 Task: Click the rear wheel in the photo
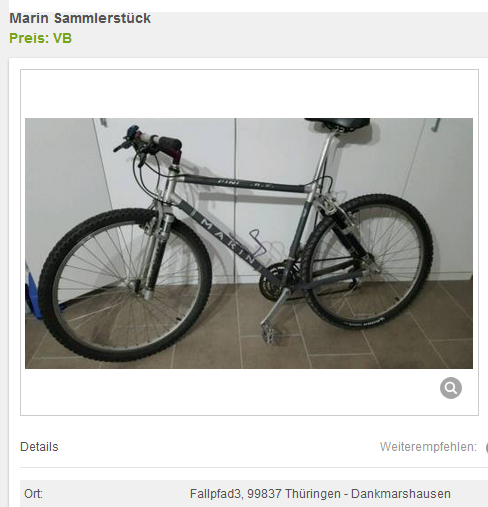click(368, 262)
